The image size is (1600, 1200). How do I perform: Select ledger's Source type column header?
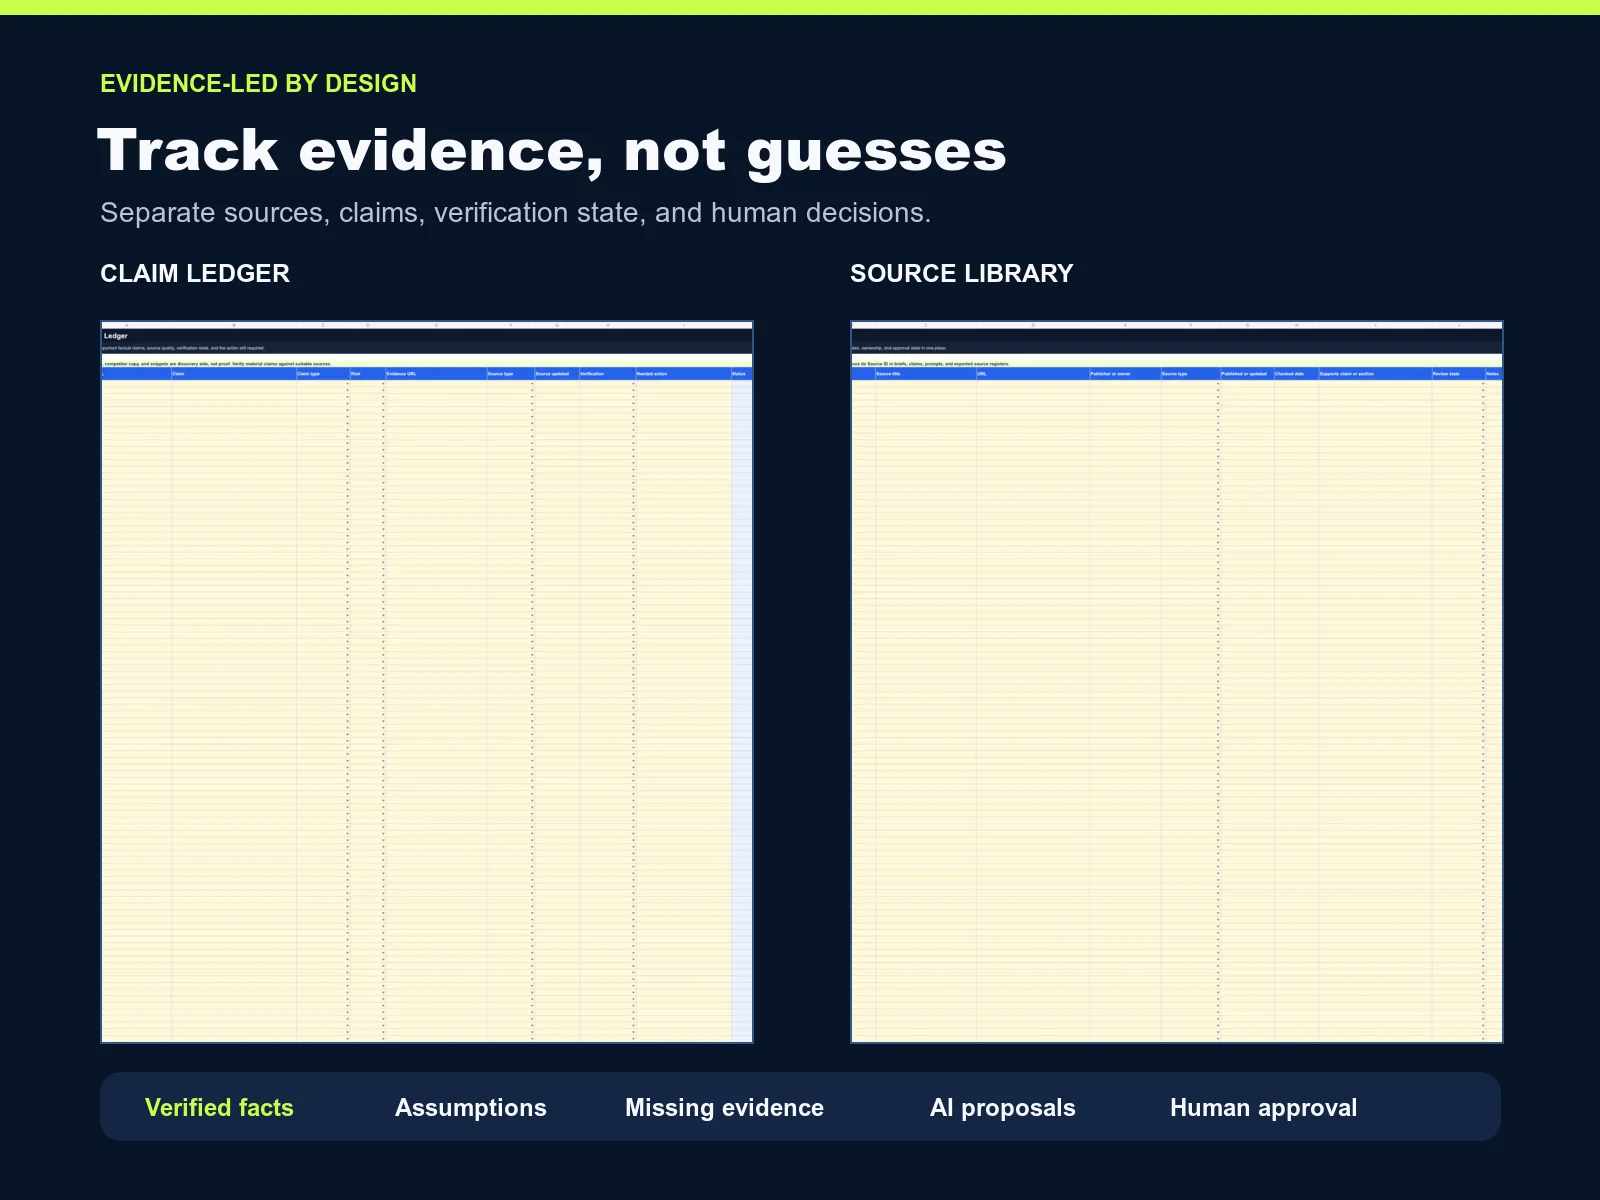509,374
